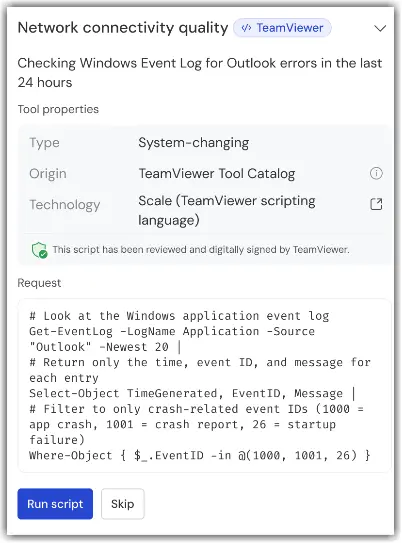Click the System-changing type value
The width and height of the screenshot is (402, 543).
[194, 143]
